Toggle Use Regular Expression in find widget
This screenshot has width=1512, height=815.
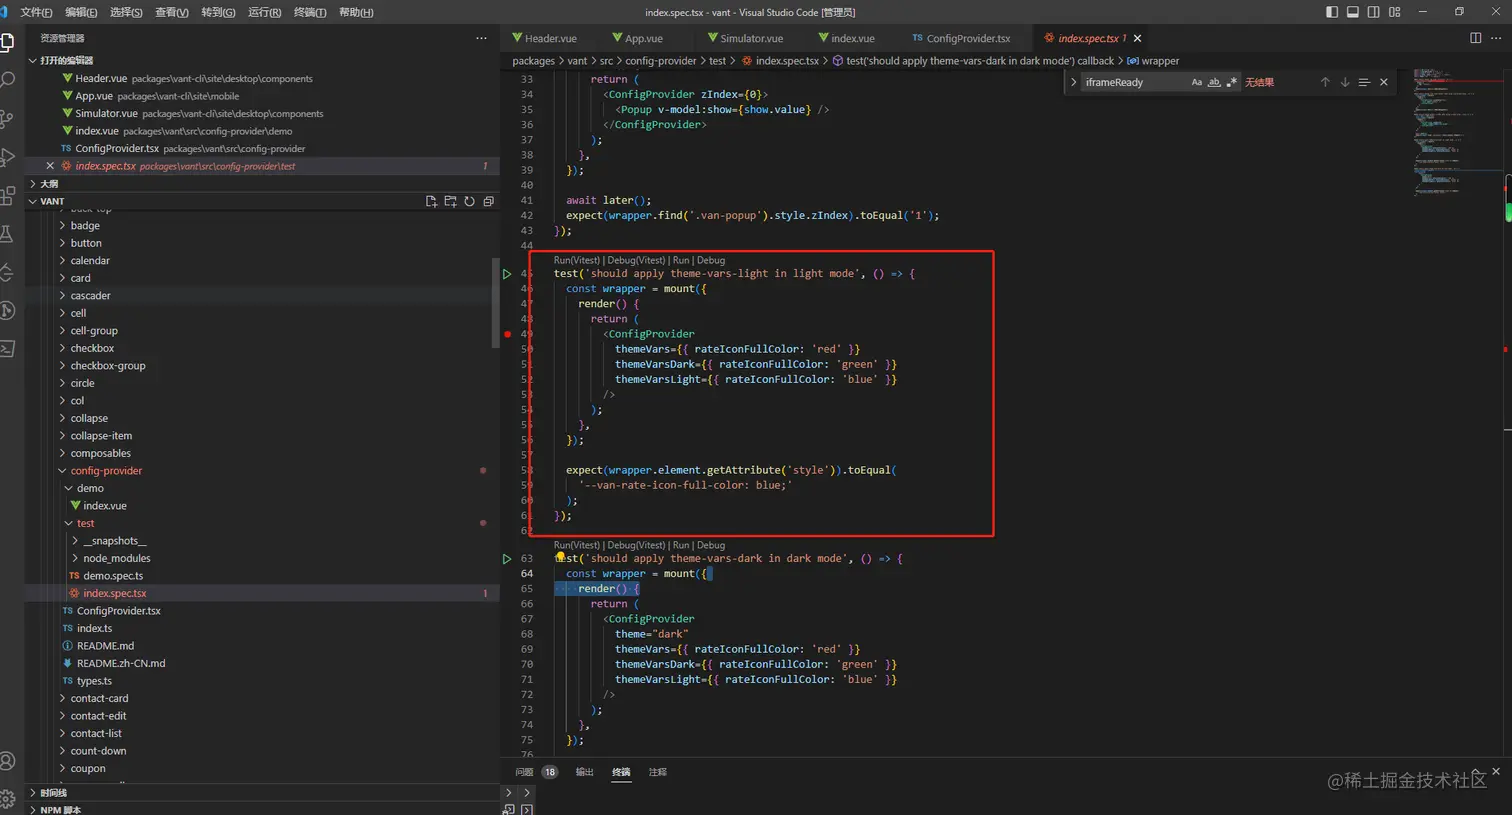pyautogui.click(x=1232, y=82)
